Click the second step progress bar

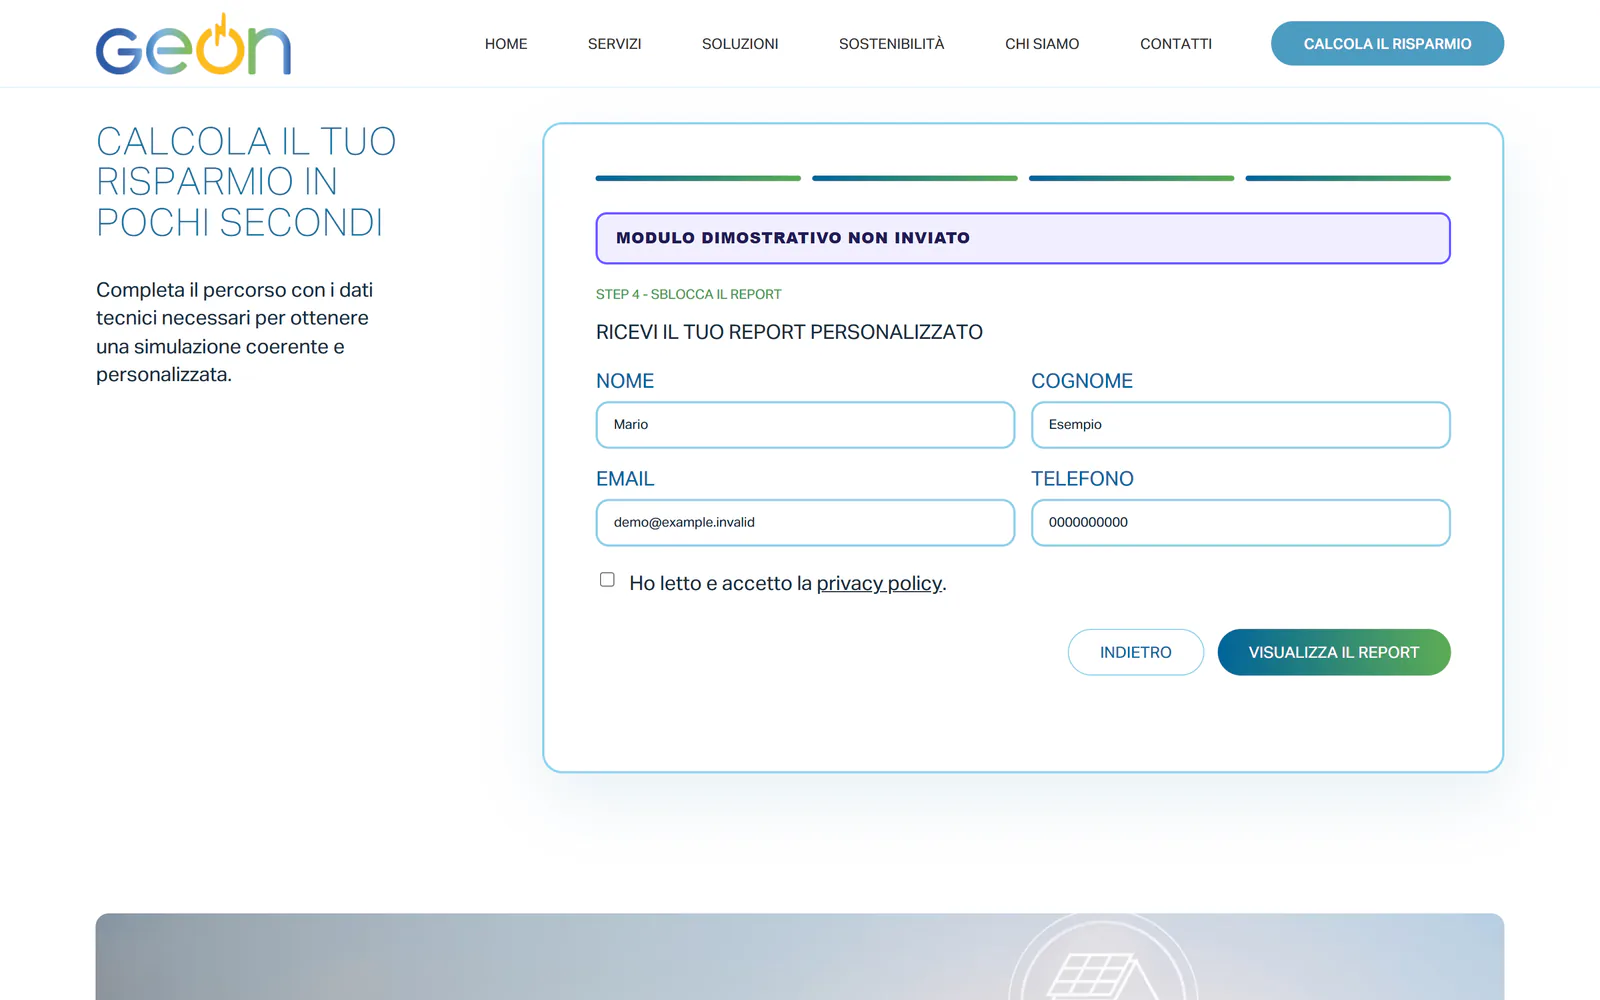tap(915, 178)
